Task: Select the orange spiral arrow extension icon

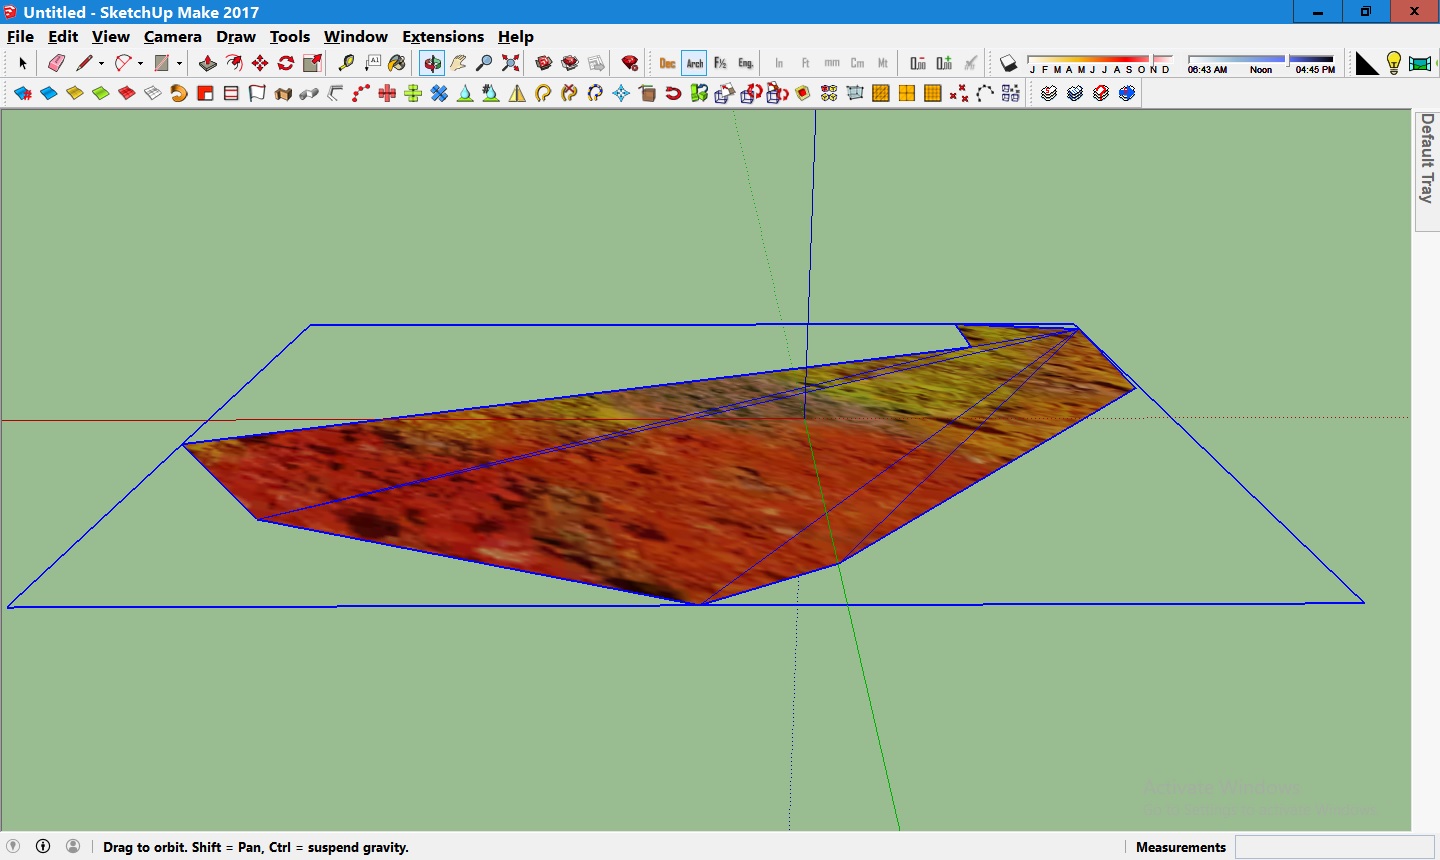Action: (x=179, y=93)
